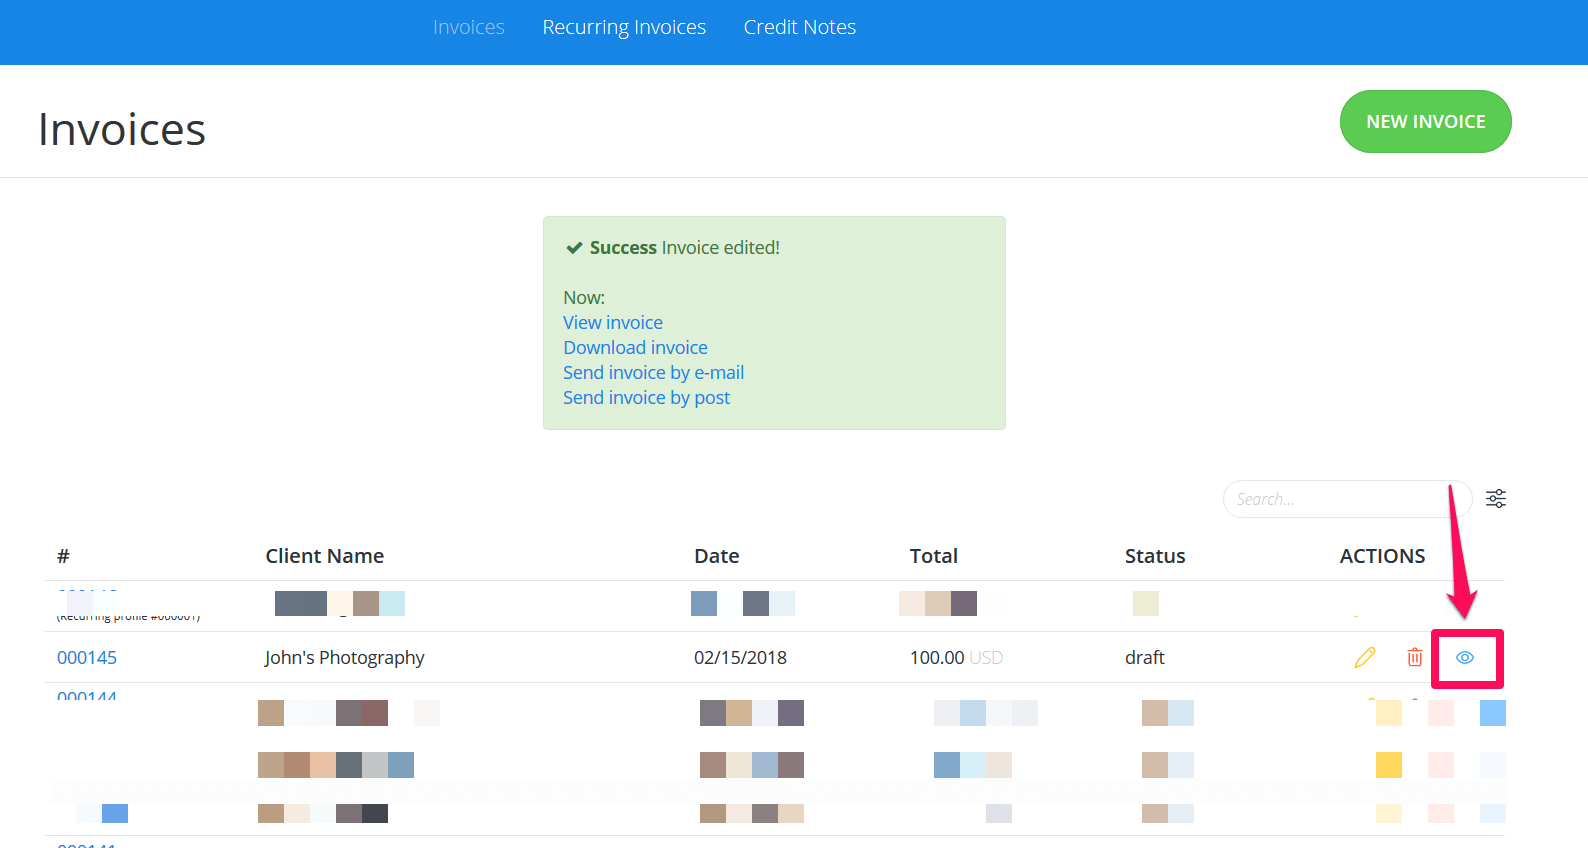Viewport: 1588px width, 848px height.
Task: Click the eye view icon for invoice 000145
Action: pos(1465,657)
